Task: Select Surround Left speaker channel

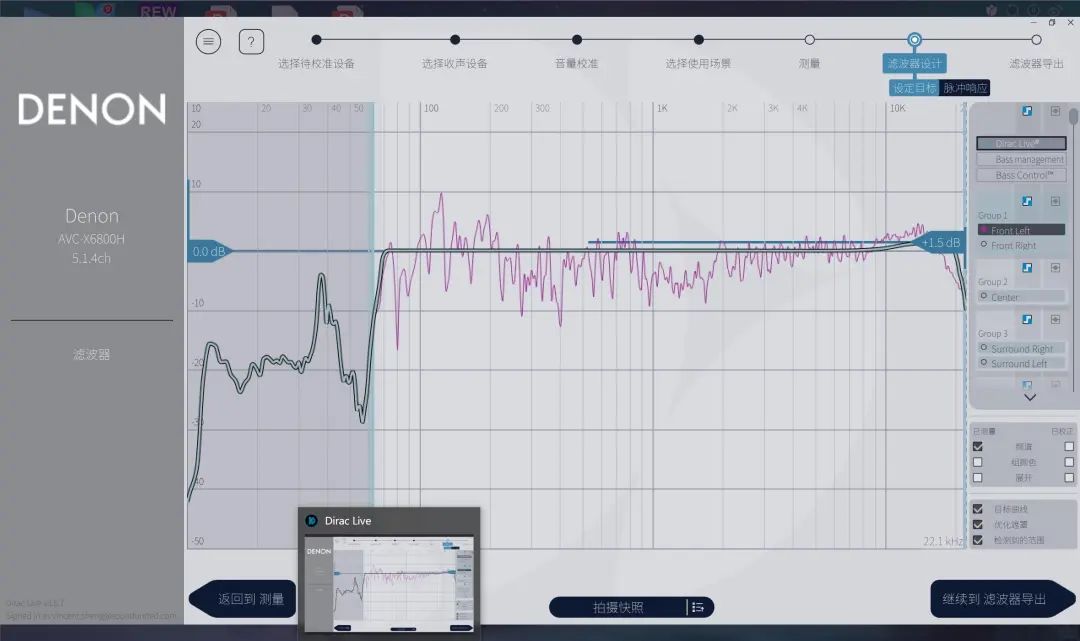Action: pyautogui.click(x=1021, y=364)
